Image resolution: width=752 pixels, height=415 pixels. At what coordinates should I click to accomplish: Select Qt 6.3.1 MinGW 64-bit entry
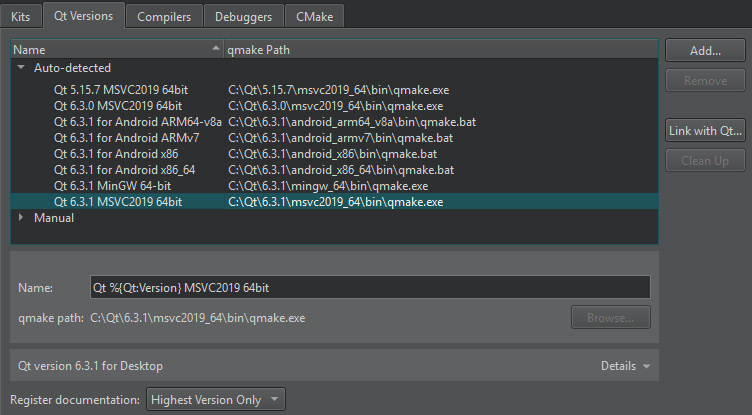click(113, 186)
